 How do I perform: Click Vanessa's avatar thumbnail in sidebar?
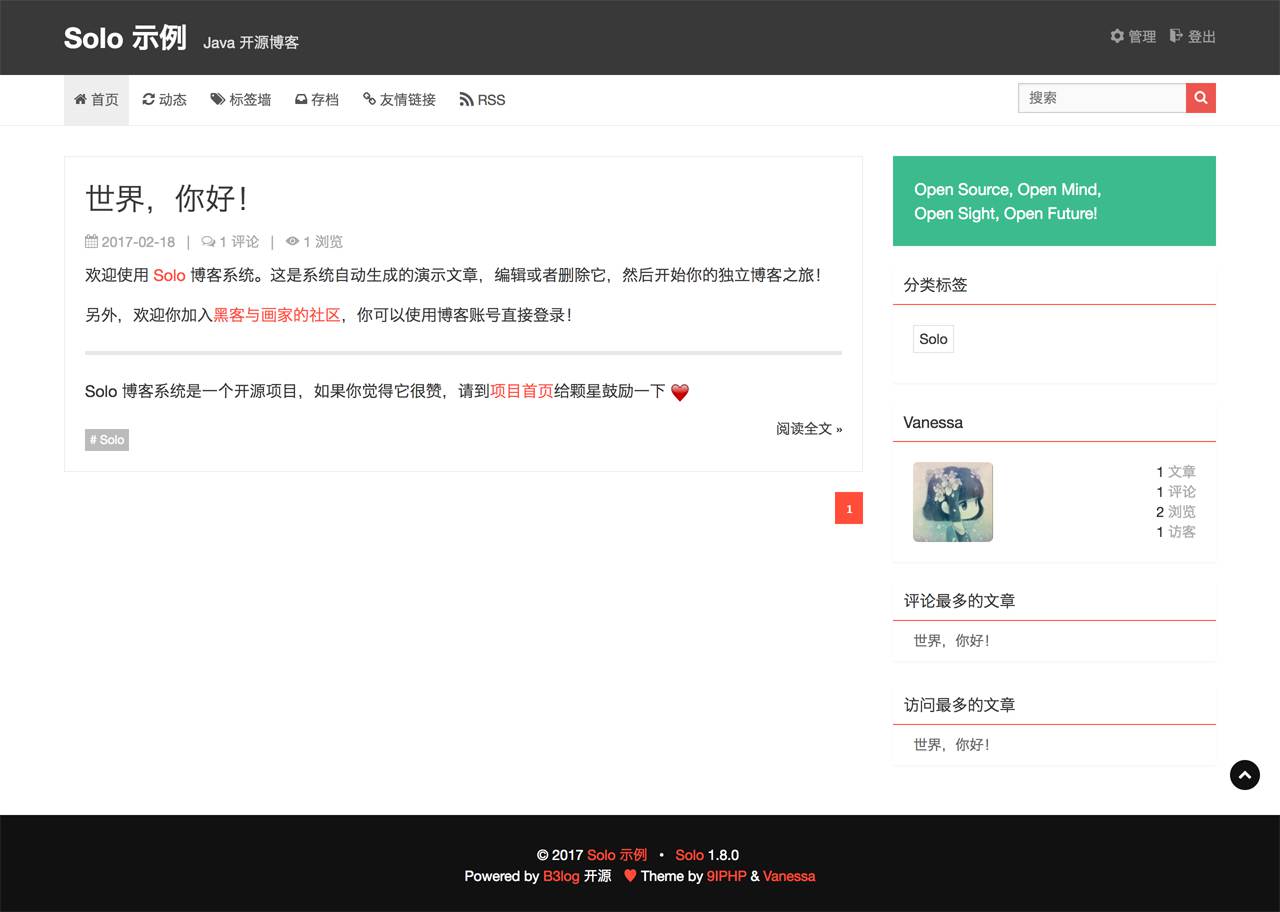tap(952, 502)
